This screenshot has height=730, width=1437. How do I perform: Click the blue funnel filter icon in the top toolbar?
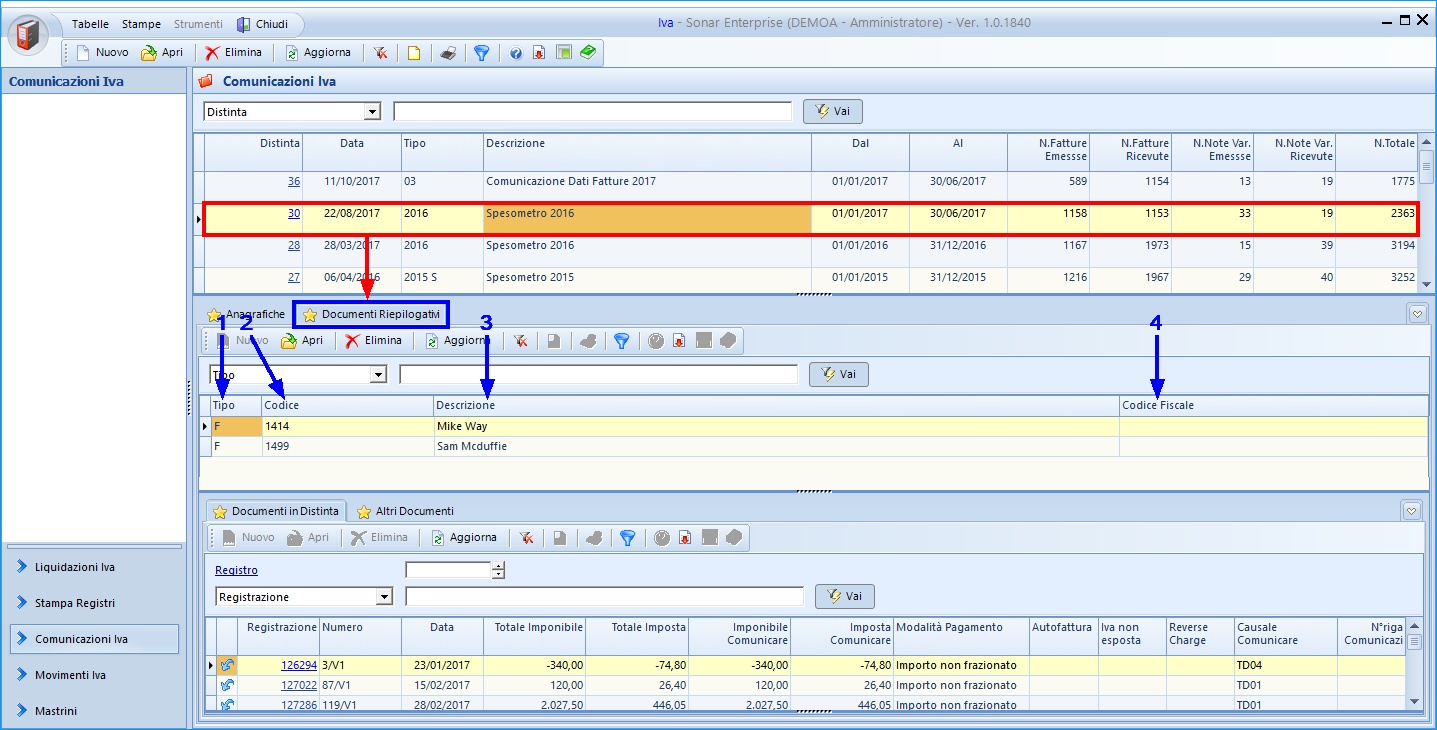coord(481,53)
